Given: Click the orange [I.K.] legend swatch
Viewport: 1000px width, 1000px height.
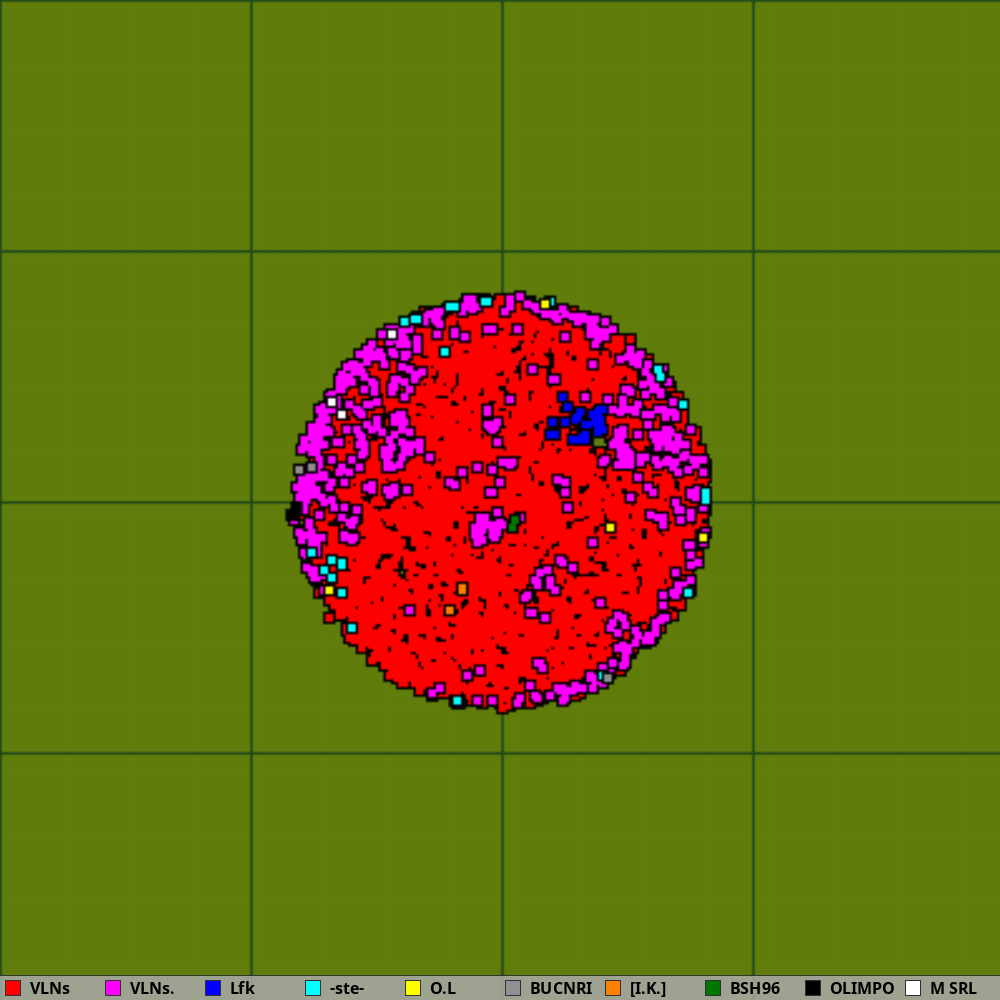Looking at the screenshot, I should point(613,988).
